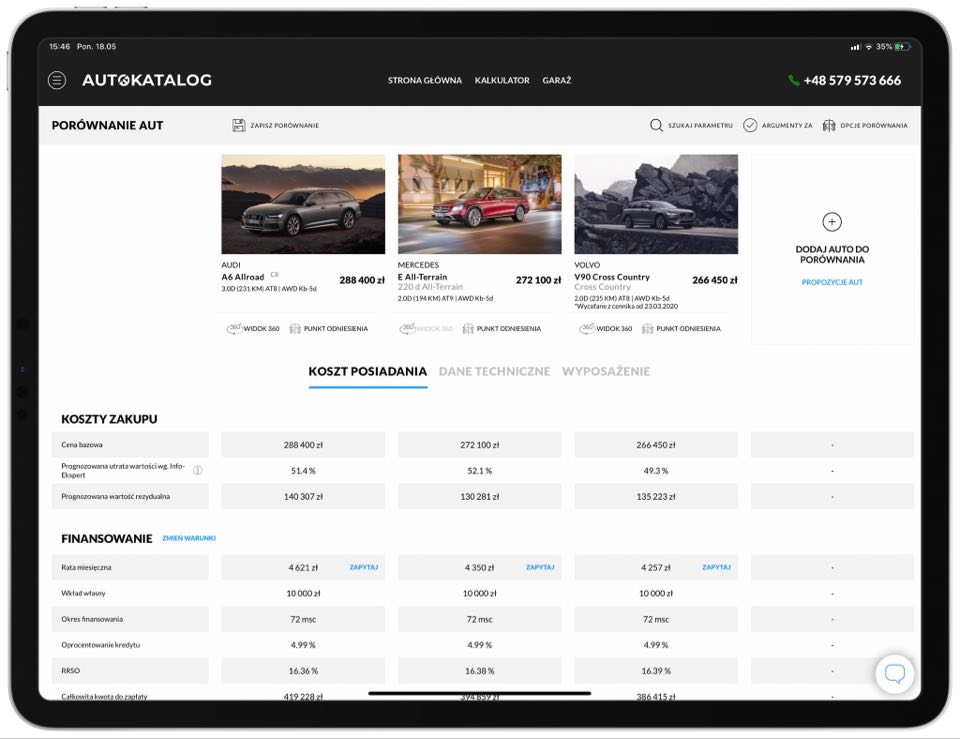Screen dimensions: 960x739
Task: Tap the green phone icon
Action: [793, 80]
